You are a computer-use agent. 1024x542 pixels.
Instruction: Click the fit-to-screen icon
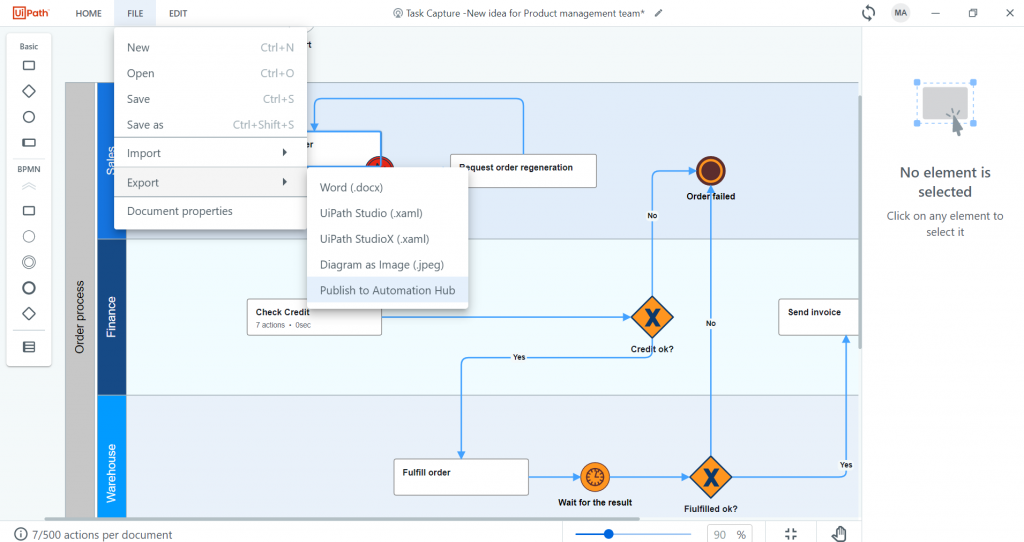791,534
